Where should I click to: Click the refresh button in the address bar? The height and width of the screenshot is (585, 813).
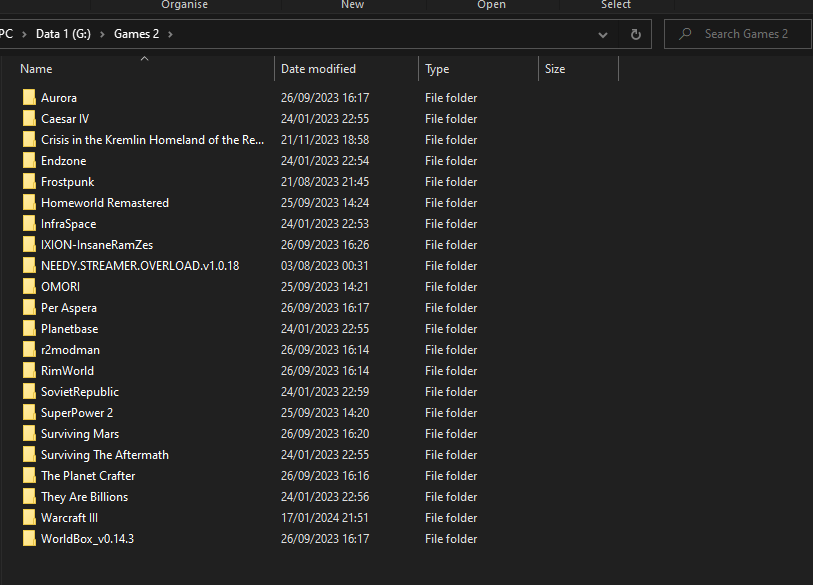[x=635, y=34]
